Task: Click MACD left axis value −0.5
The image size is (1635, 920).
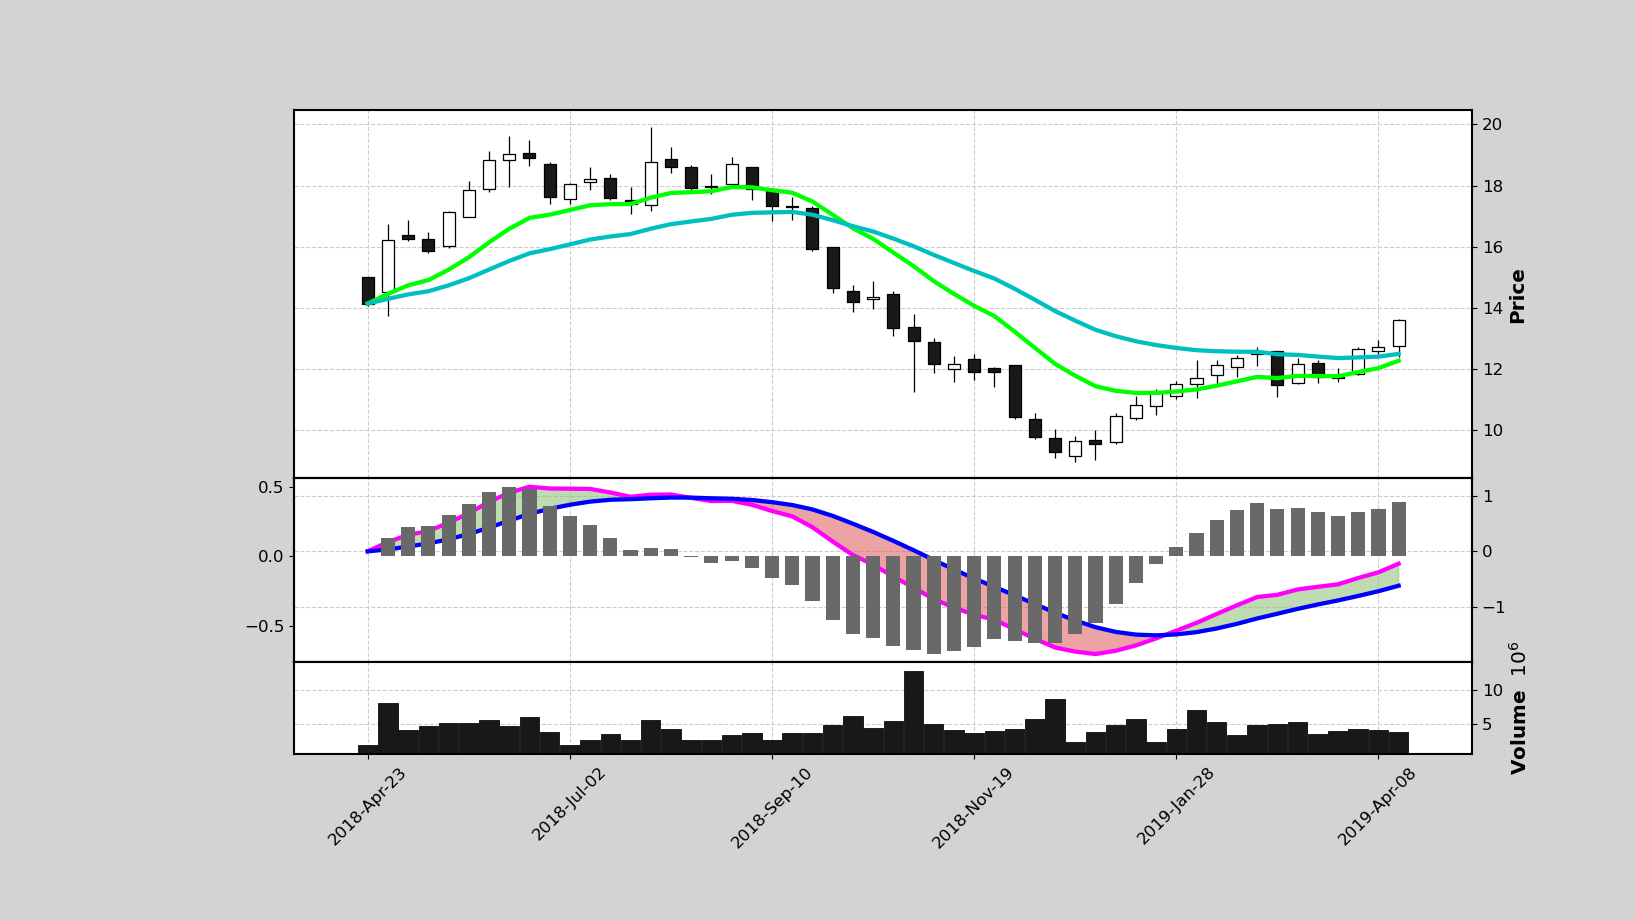Action: coord(264,626)
